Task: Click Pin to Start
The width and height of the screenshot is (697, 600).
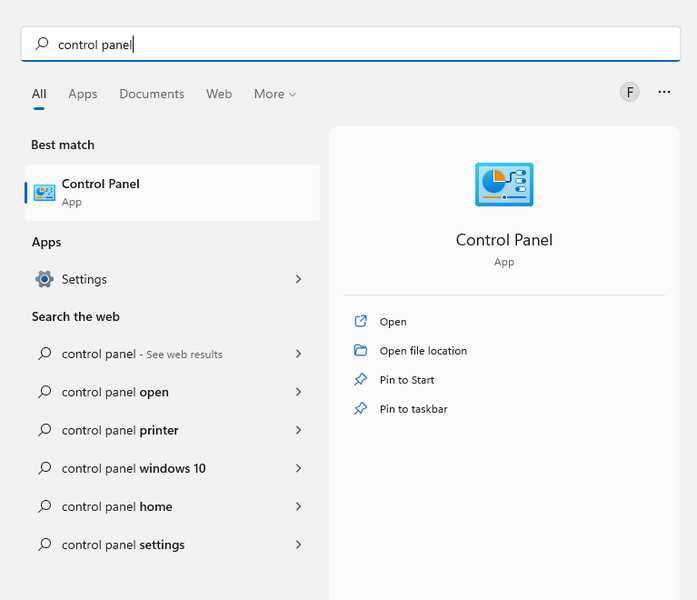Action: click(x=407, y=380)
